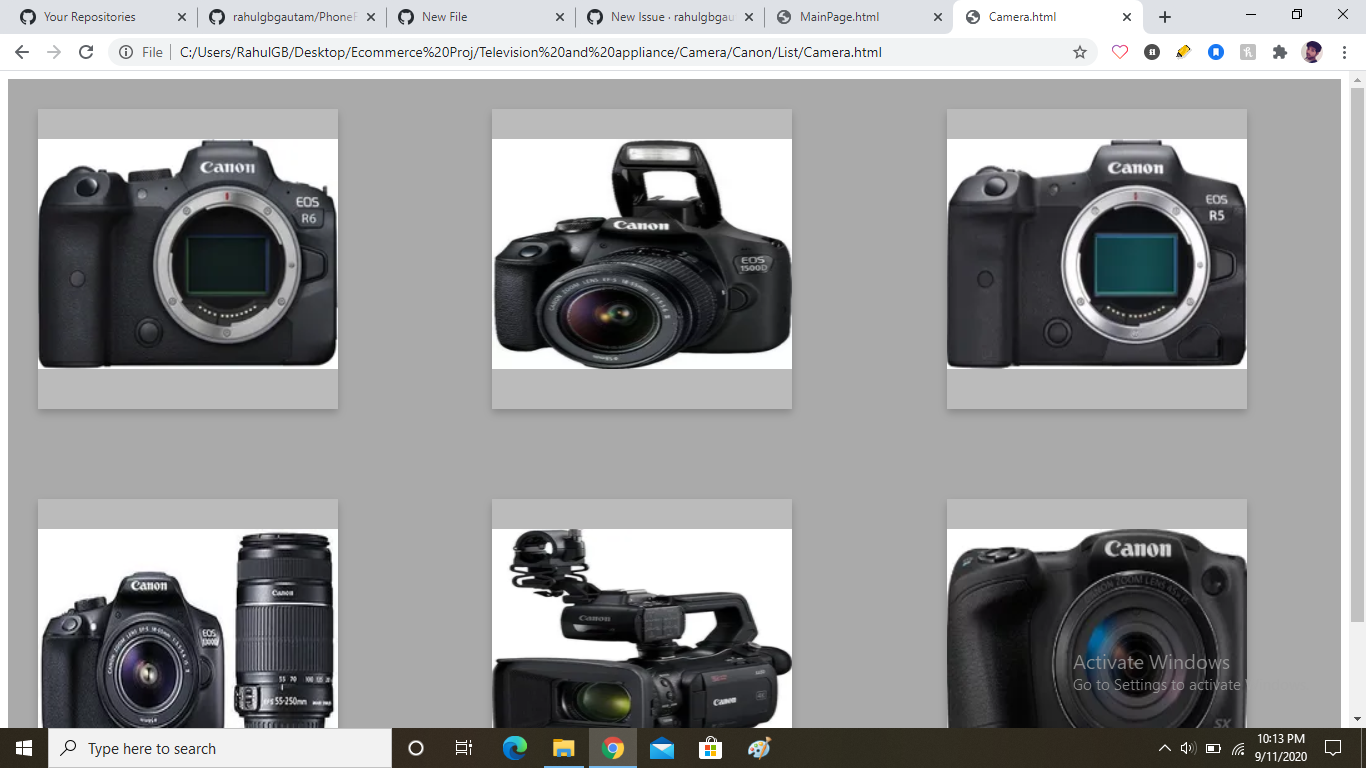The image size is (1366, 768).
Task: Click the scrollbar down arrow
Action: [x=1357, y=718]
